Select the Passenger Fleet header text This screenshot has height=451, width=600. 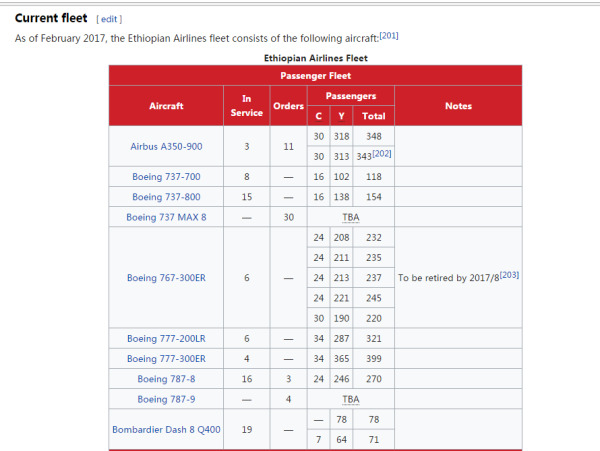316,76
